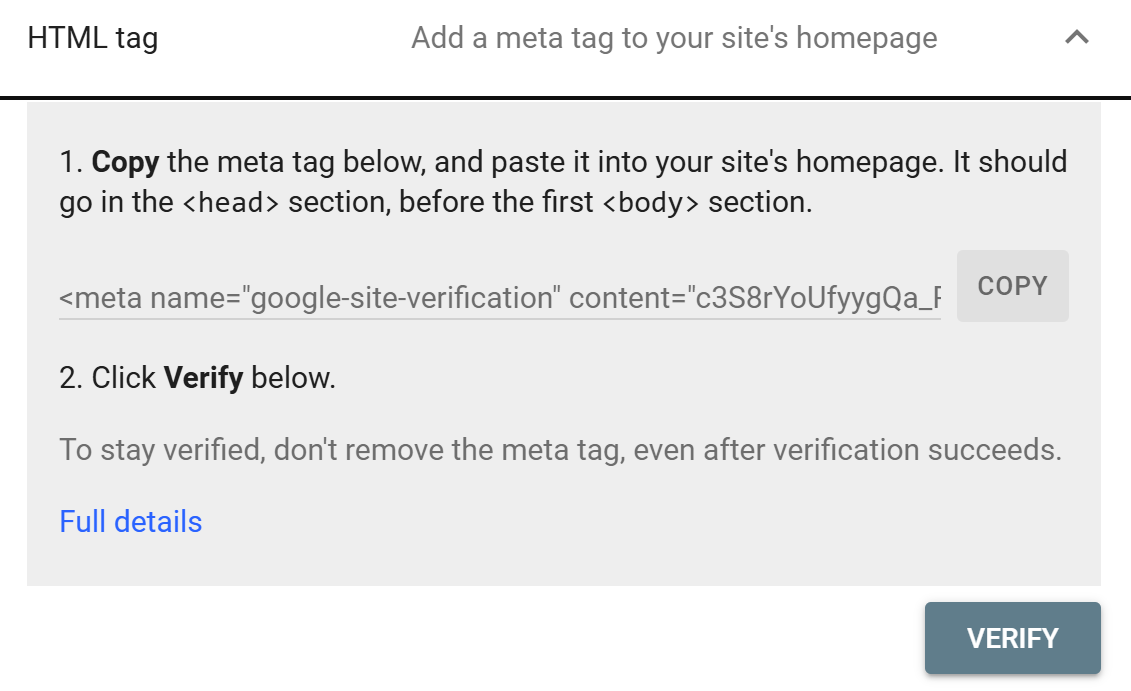This screenshot has width=1131, height=691.
Task: Click "google-site-verification" inside the meta tag
Action: 403,298
